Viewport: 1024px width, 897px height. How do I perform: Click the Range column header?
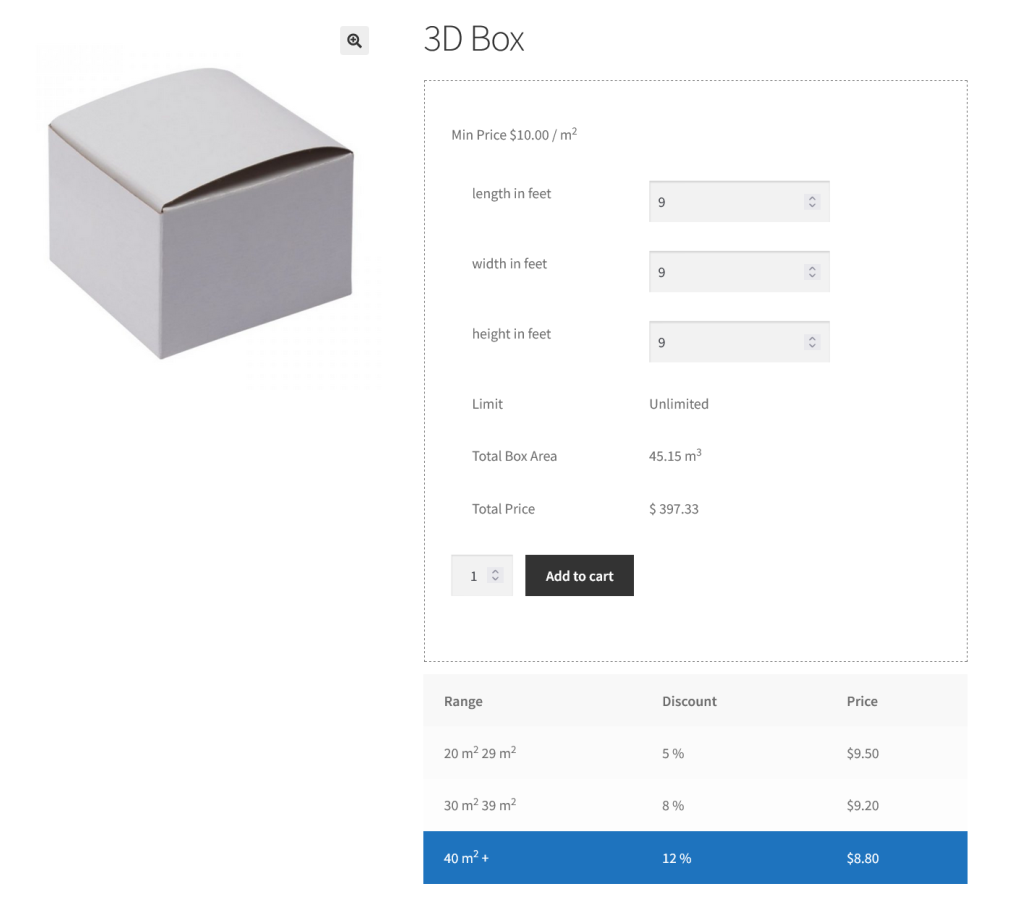coord(463,701)
